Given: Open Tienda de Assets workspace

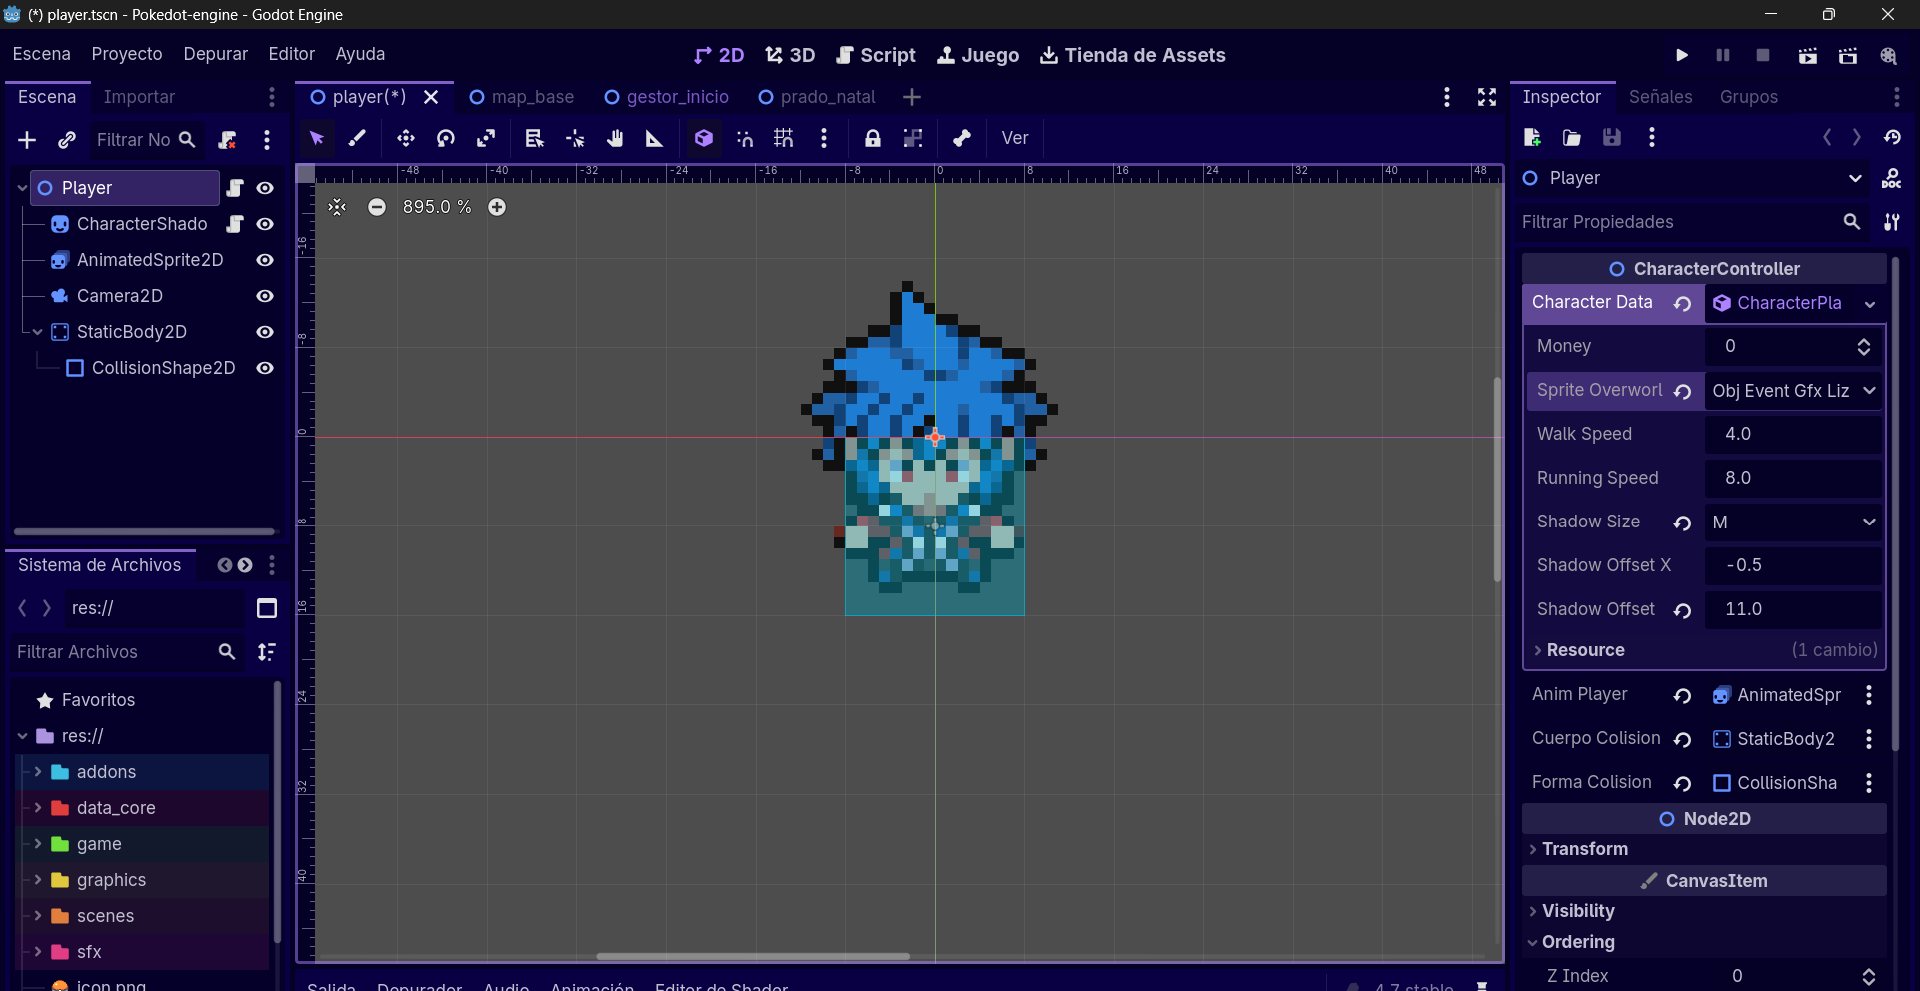Looking at the screenshot, I should click(x=1133, y=55).
